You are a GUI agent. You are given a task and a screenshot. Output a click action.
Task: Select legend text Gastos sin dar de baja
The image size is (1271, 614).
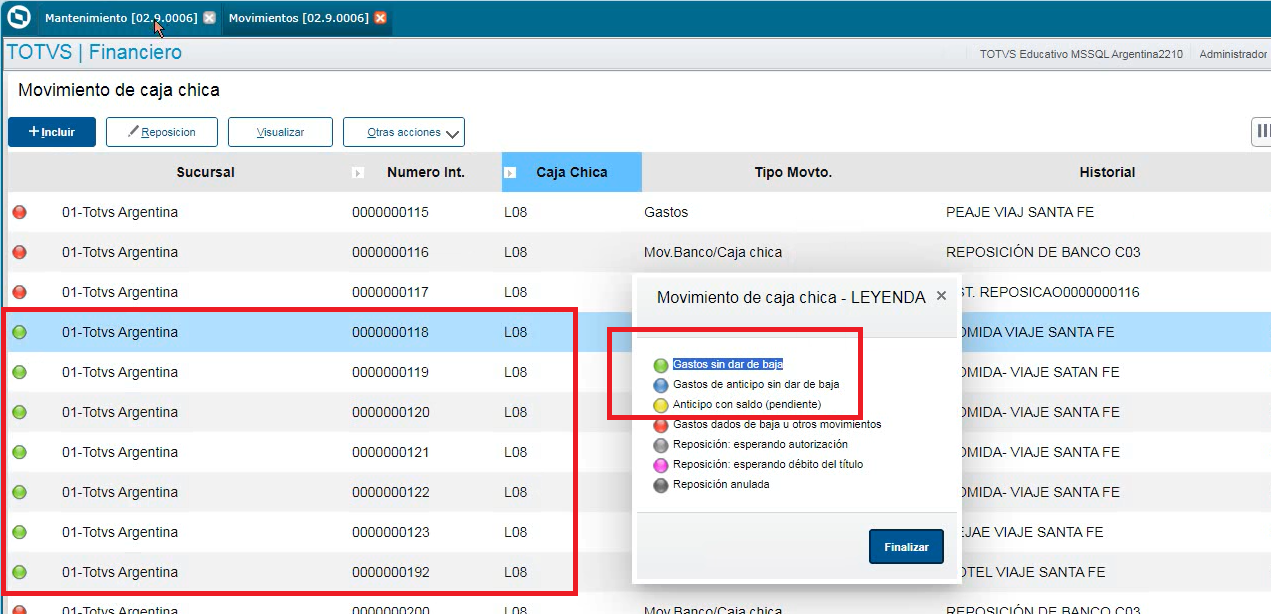tap(728, 364)
